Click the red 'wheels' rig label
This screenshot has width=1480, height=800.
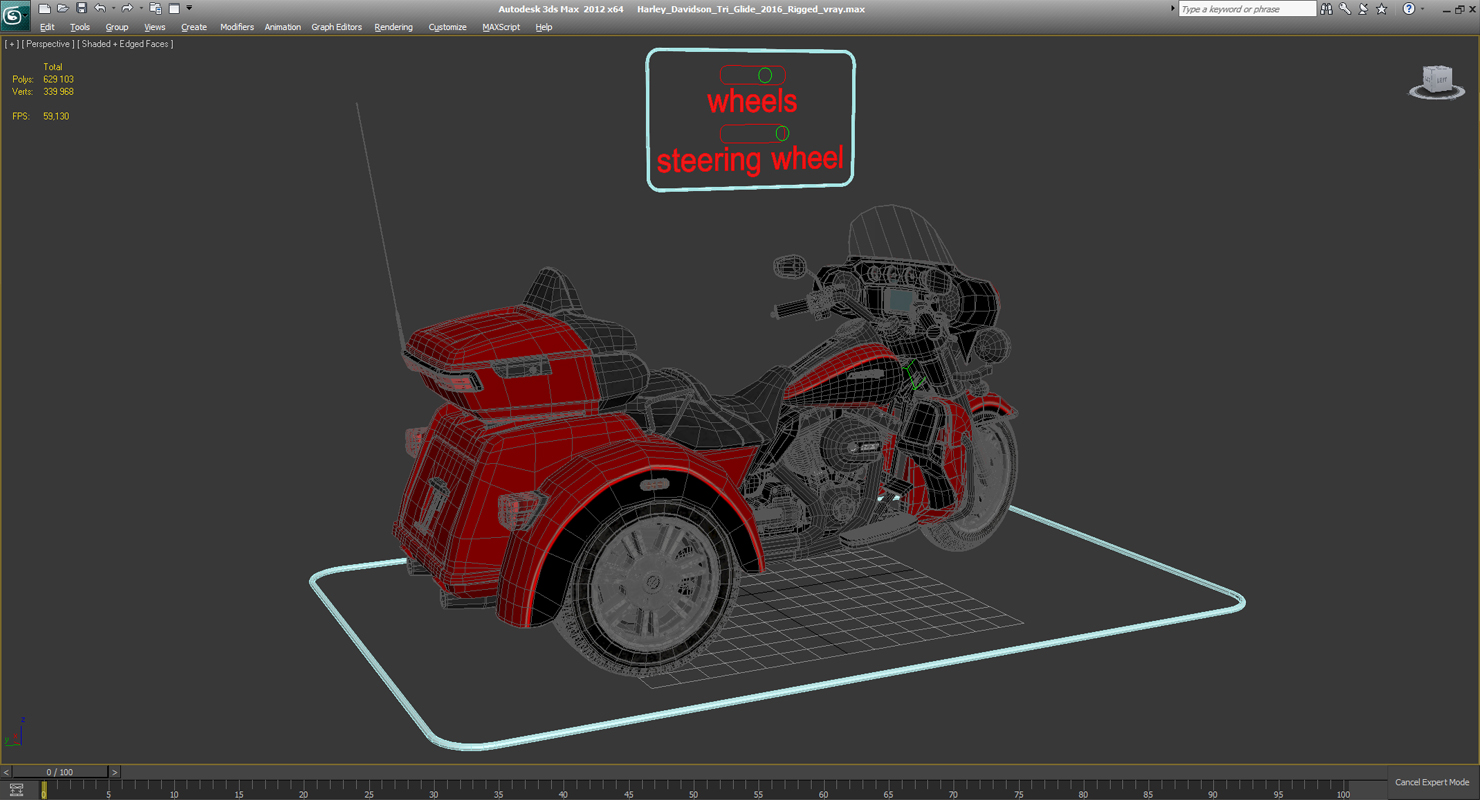point(752,101)
